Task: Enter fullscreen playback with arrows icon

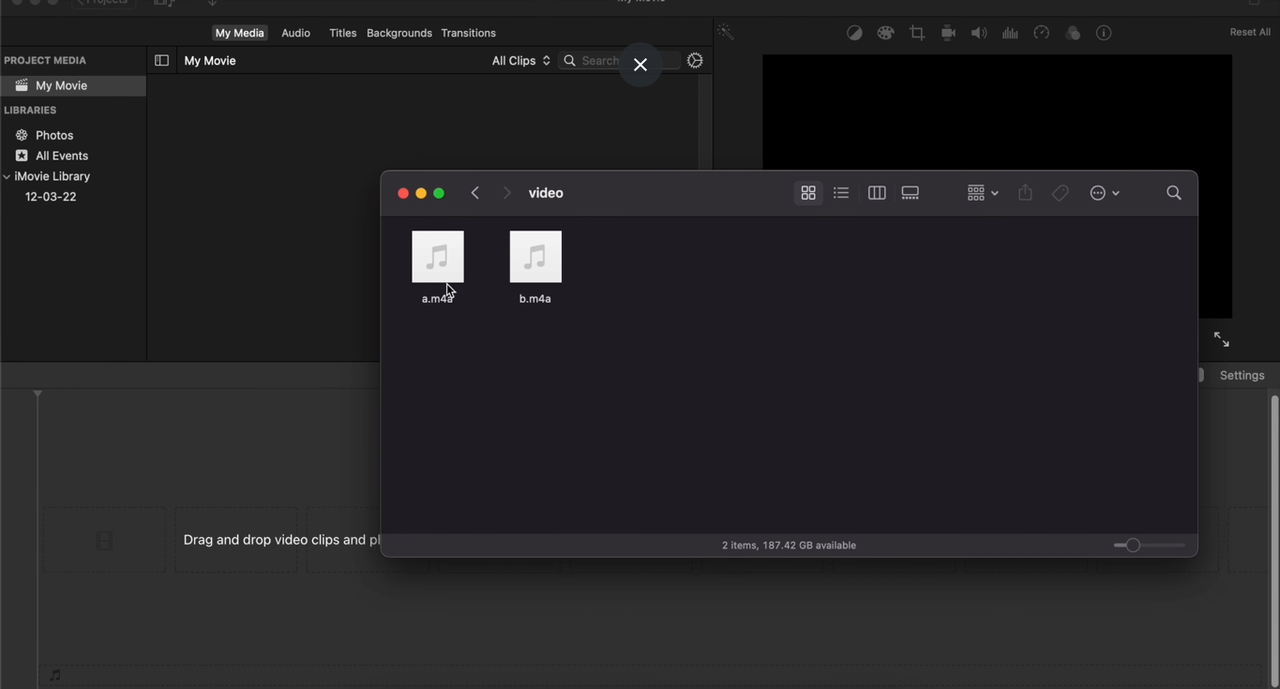Action: point(1221,339)
